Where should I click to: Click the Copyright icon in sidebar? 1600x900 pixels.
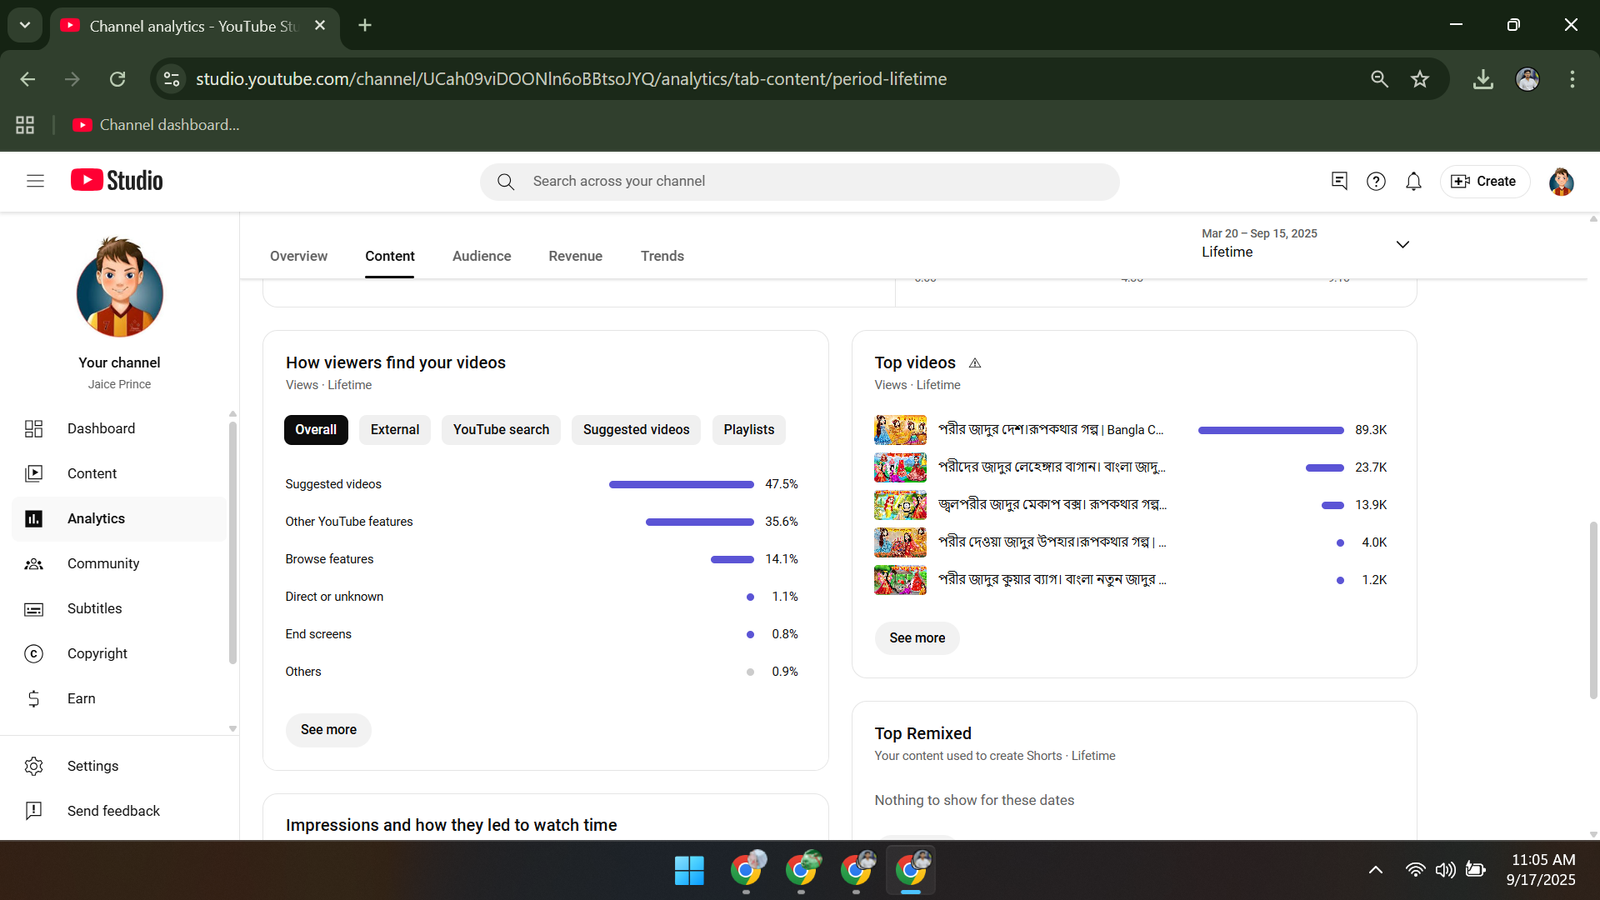34,654
